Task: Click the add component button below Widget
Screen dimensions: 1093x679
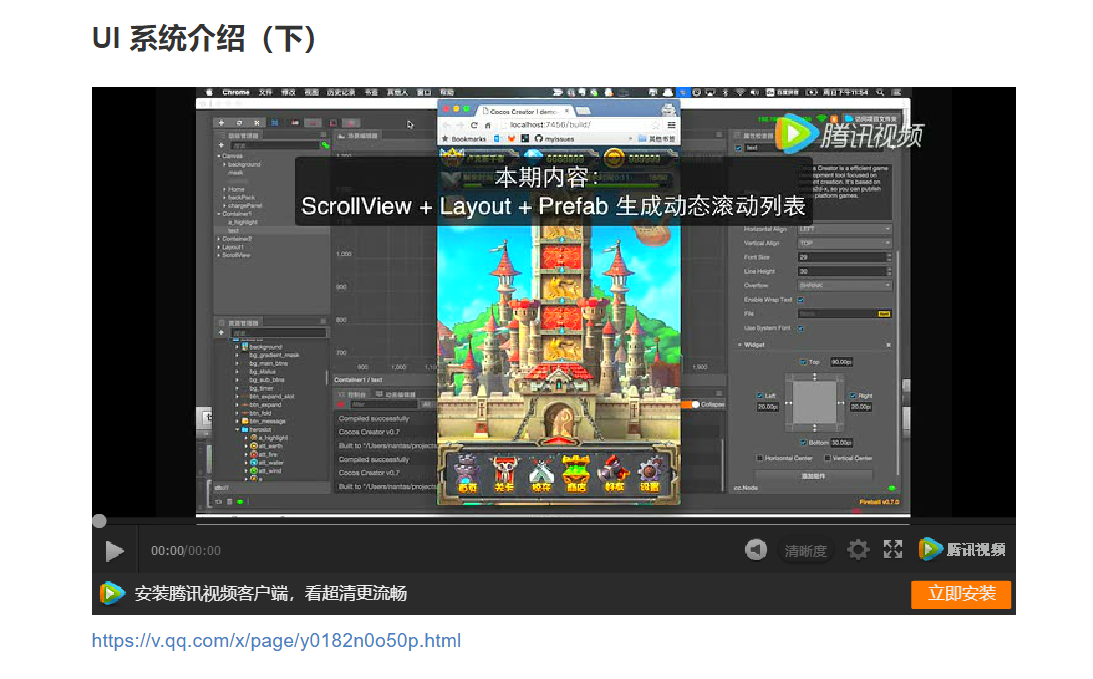Action: [x=813, y=476]
